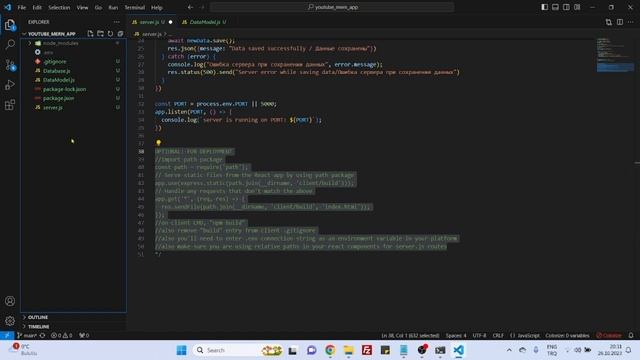Toggle the secondary side bar
Screen dimensions: 640x360
point(566,7)
